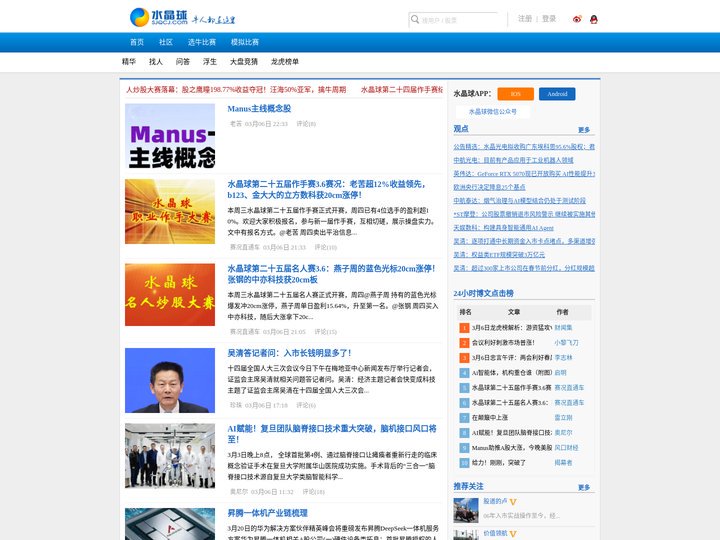Open the AI赋能 复旦团队脑脊接口 article title
720x540 pixels.
(x=332, y=434)
